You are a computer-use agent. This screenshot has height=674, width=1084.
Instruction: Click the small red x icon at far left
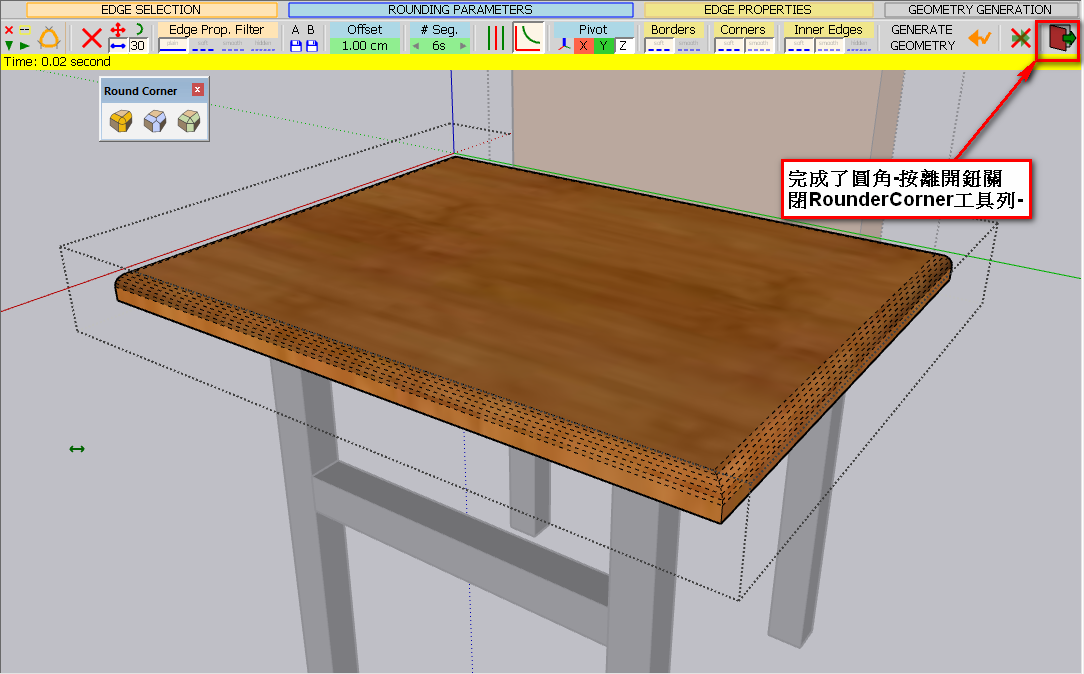pyautogui.click(x=9, y=30)
